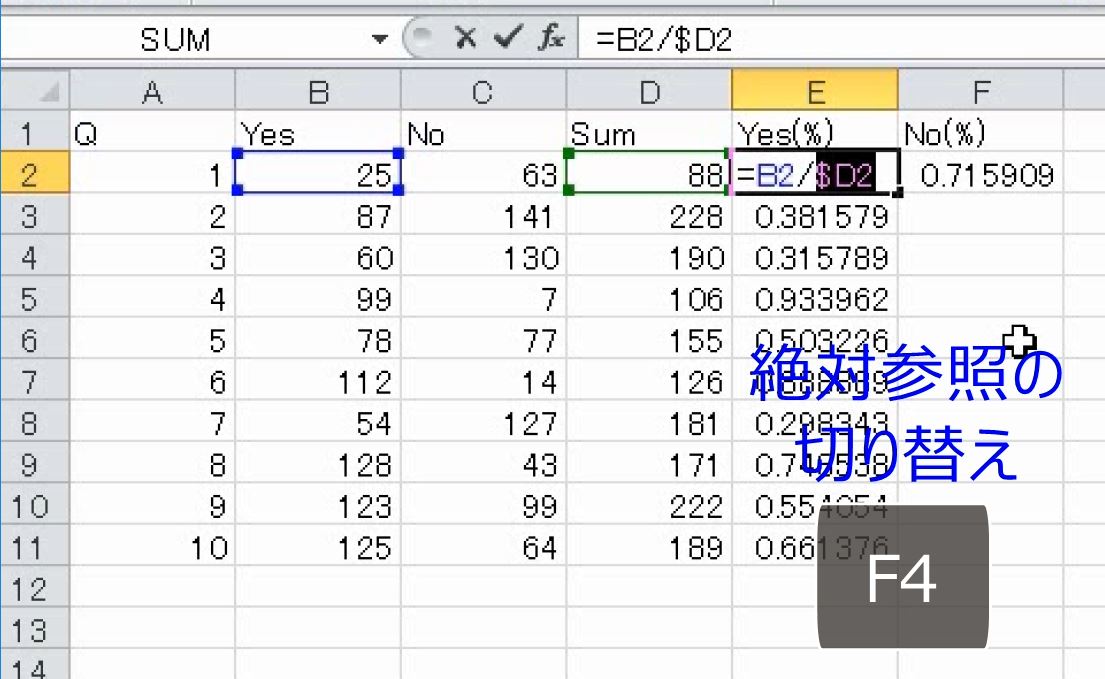1105x679 pixels.
Task: Select row 8 header
Action: (35, 422)
